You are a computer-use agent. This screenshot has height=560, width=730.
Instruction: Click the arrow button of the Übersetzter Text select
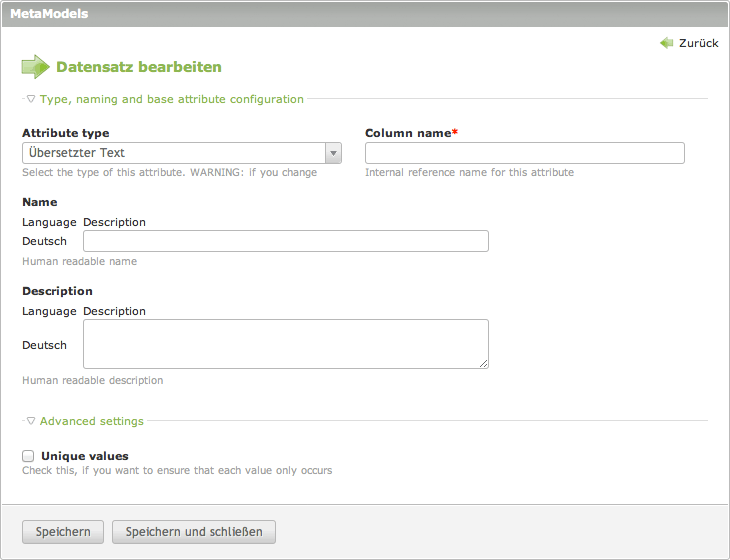(x=333, y=153)
